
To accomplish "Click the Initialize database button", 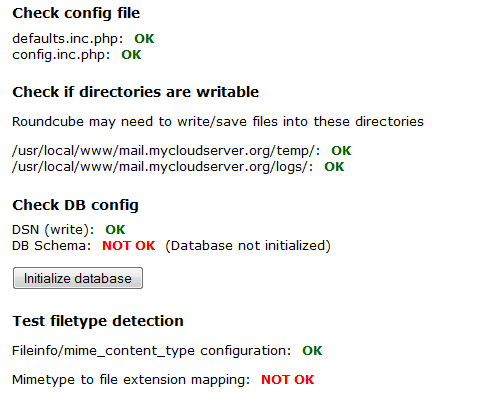I will [x=78, y=278].
